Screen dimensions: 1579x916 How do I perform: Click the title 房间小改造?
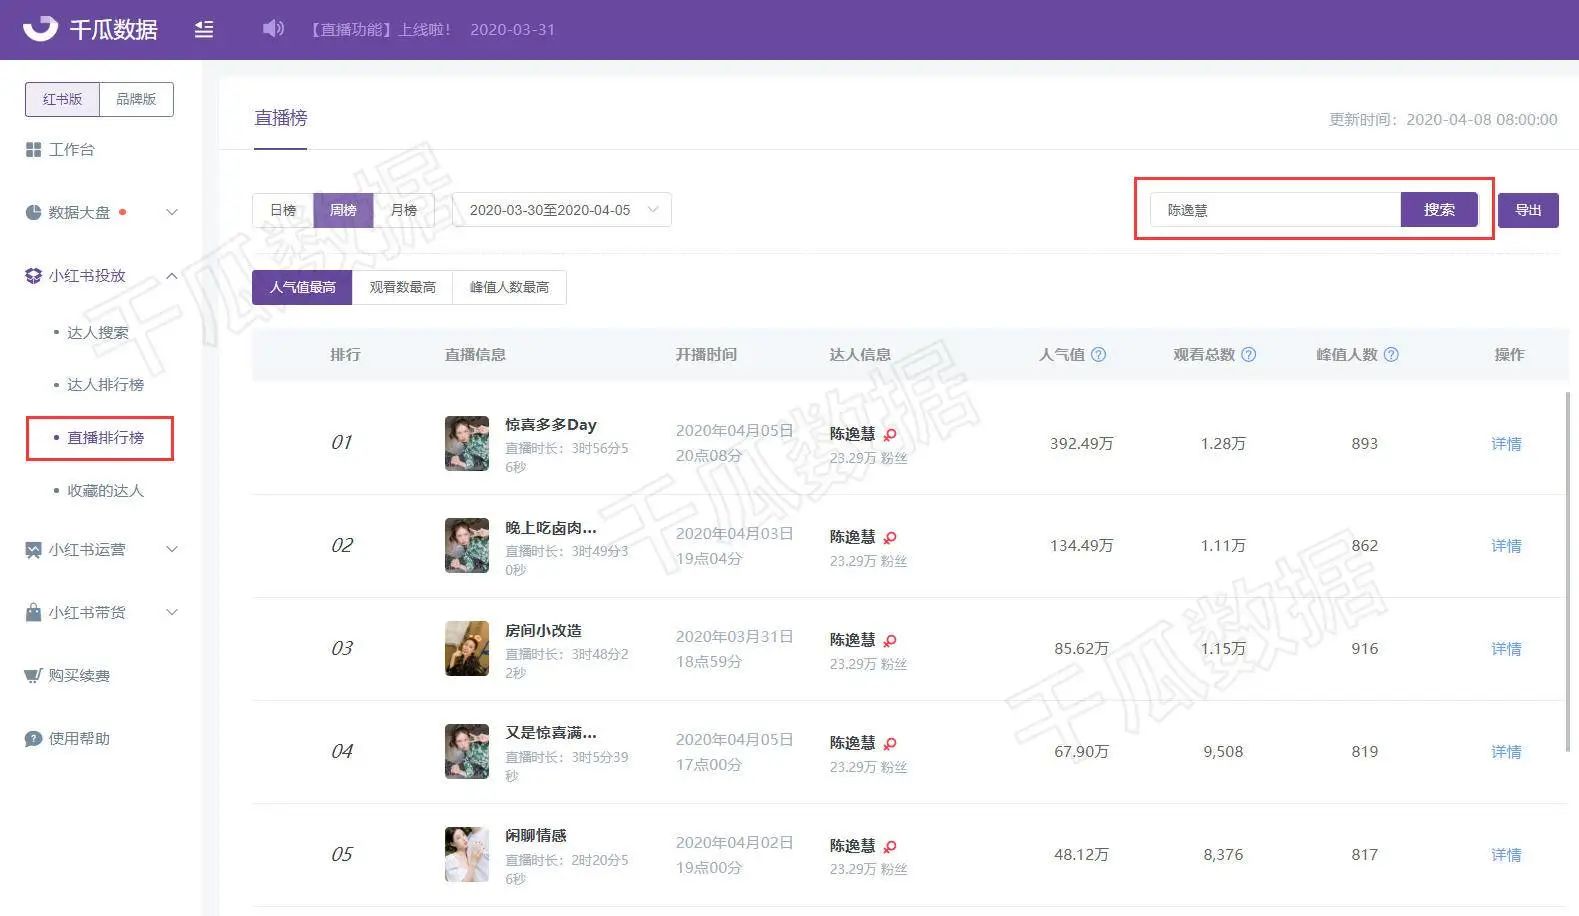[x=543, y=630]
